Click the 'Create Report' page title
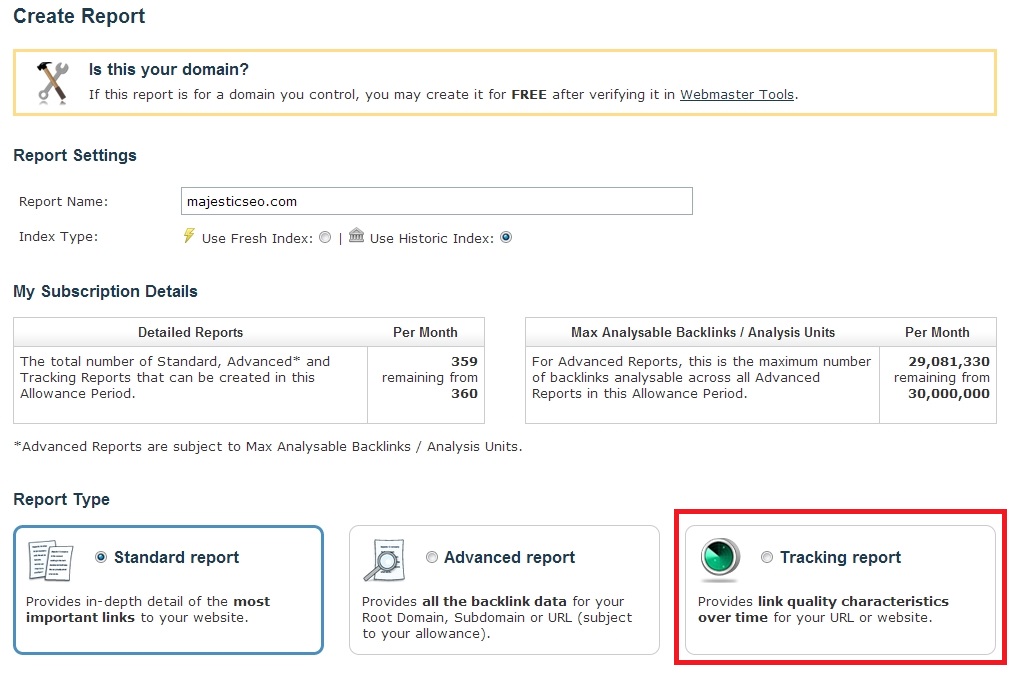This screenshot has width=1010, height=675. [79, 16]
